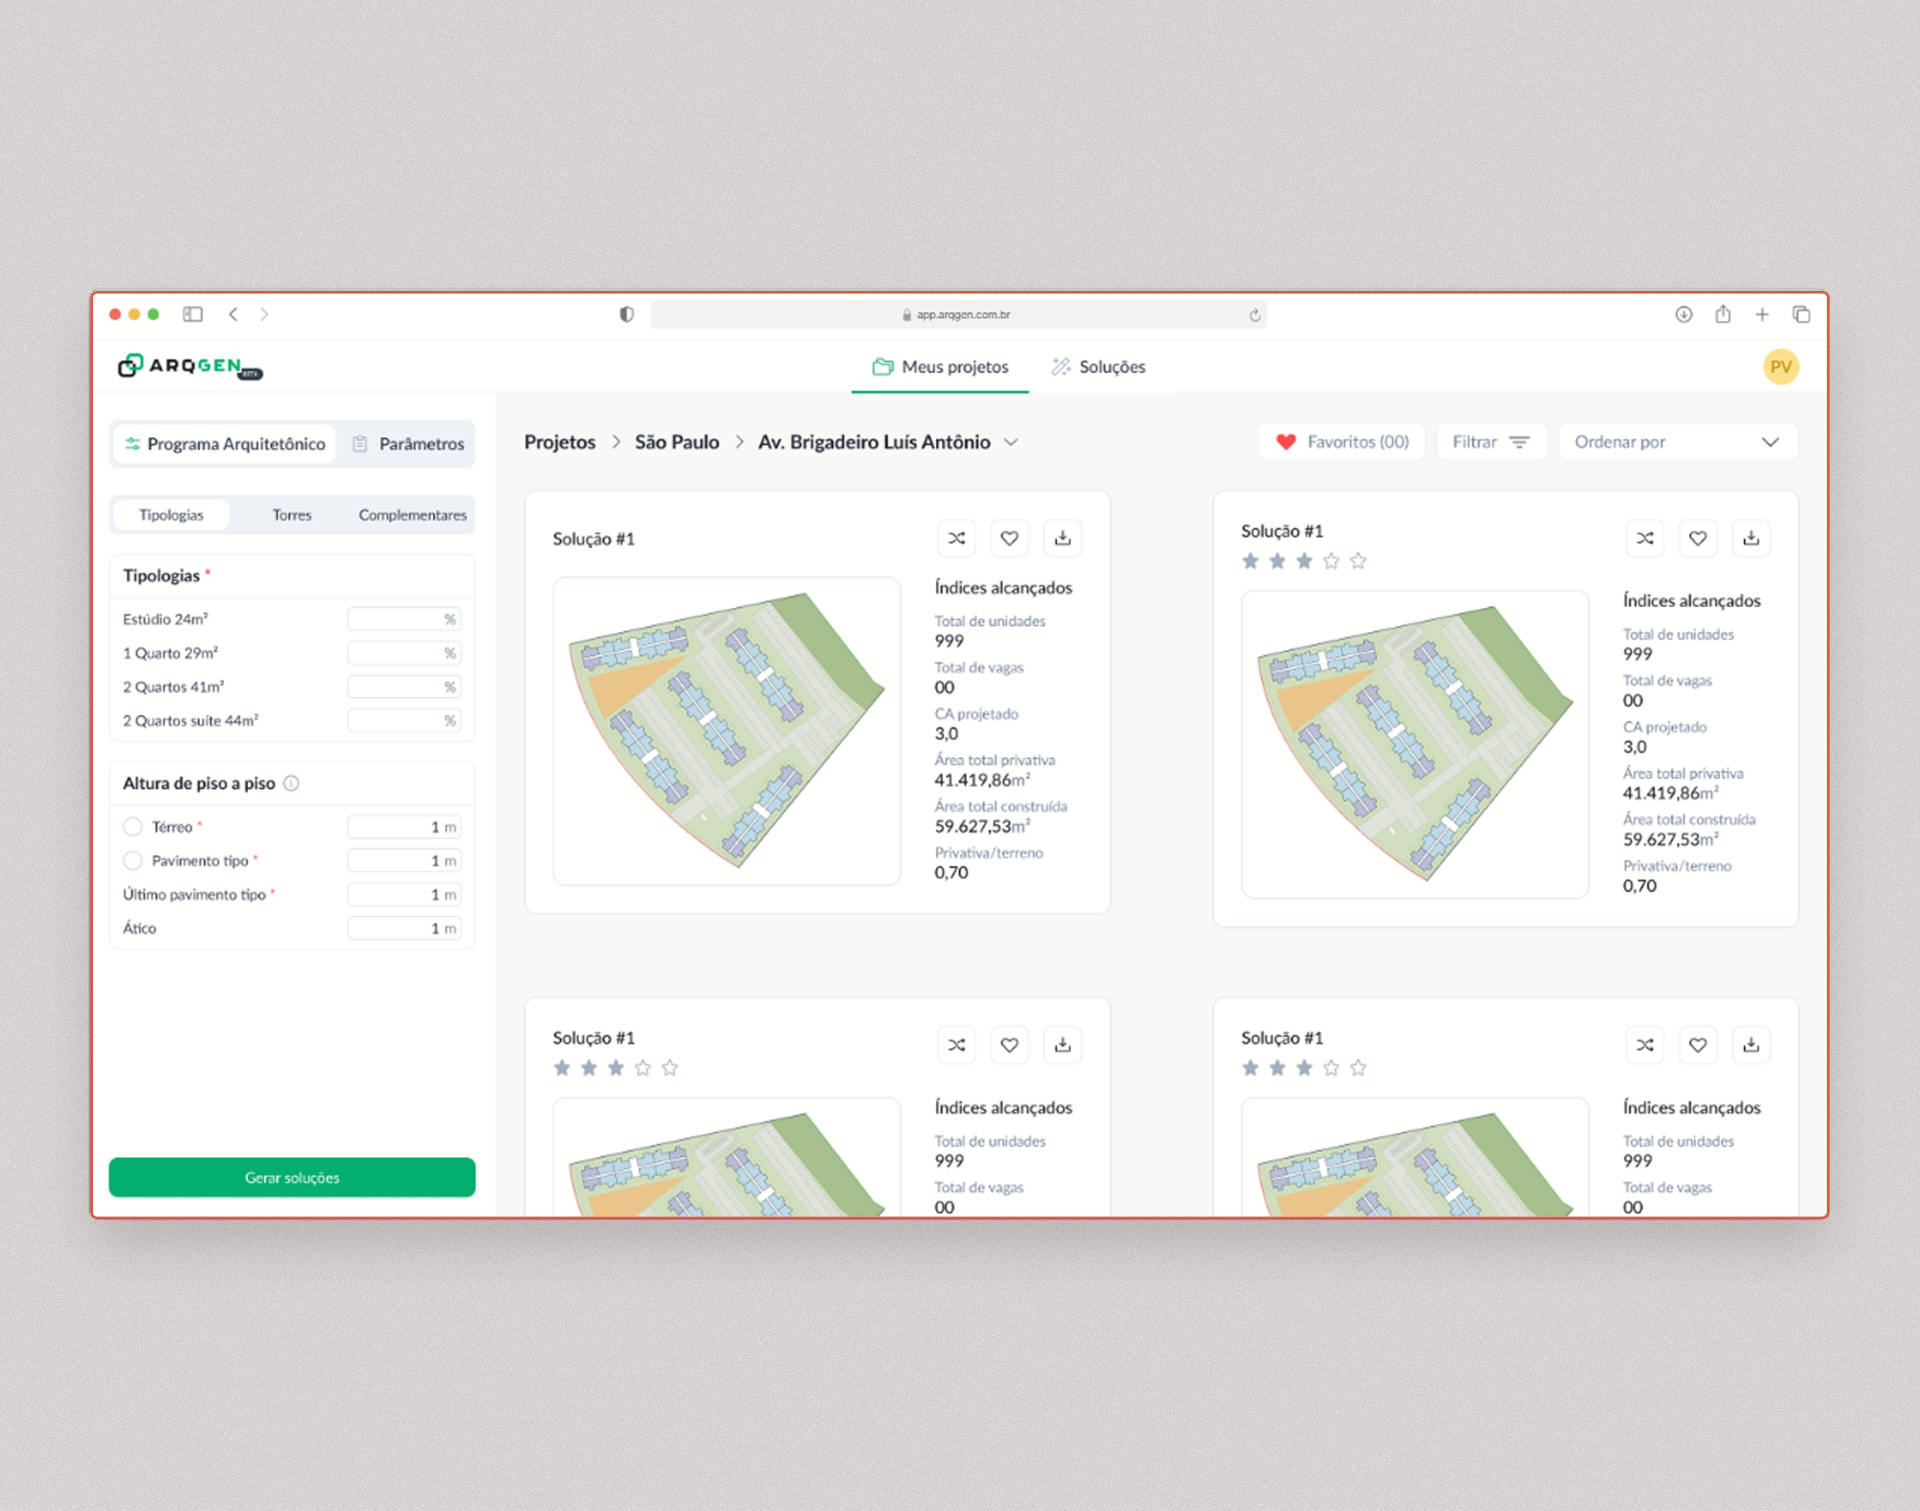This screenshot has width=1920, height=1511.
Task: Toggle the browser sidebar icon
Action: [x=193, y=314]
